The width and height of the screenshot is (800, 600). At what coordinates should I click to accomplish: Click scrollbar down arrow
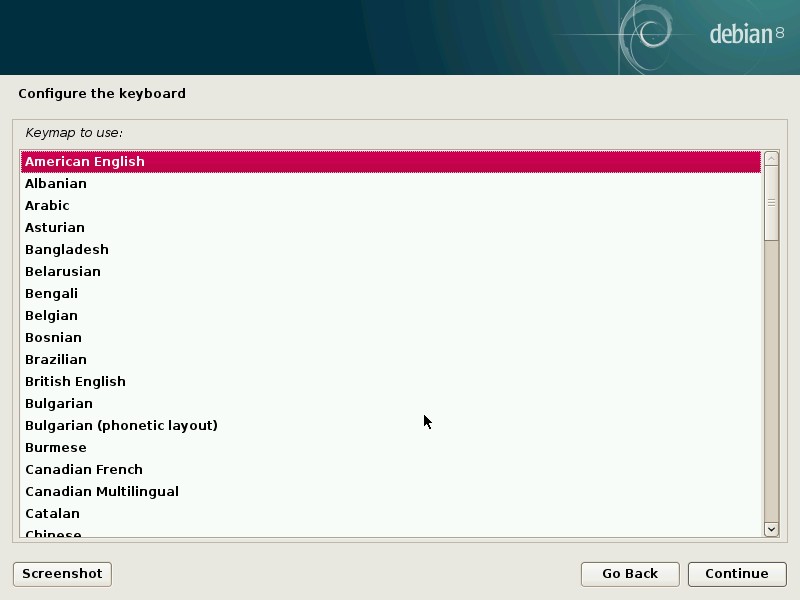point(771,529)
